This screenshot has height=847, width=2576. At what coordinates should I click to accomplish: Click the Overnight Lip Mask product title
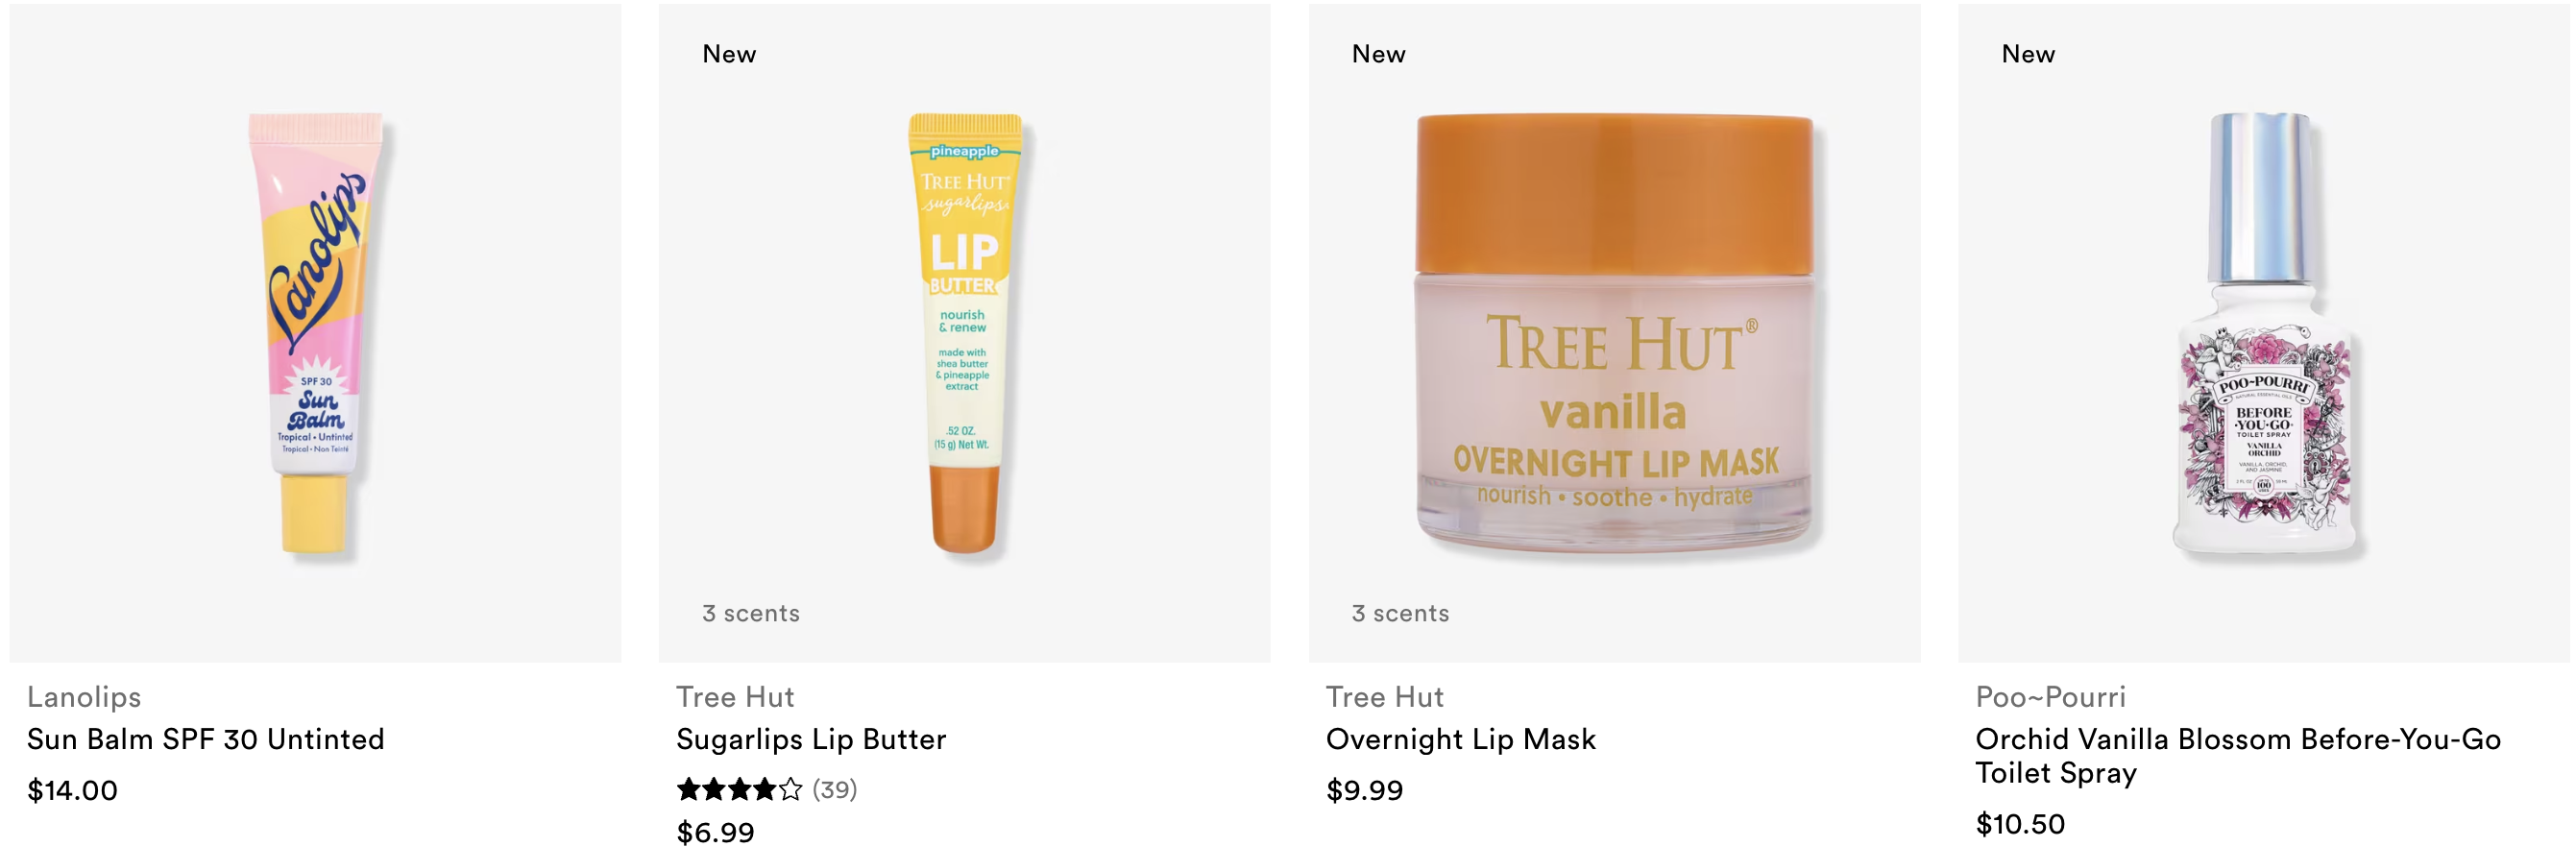pyautogui.click(x=1461, y=739)
